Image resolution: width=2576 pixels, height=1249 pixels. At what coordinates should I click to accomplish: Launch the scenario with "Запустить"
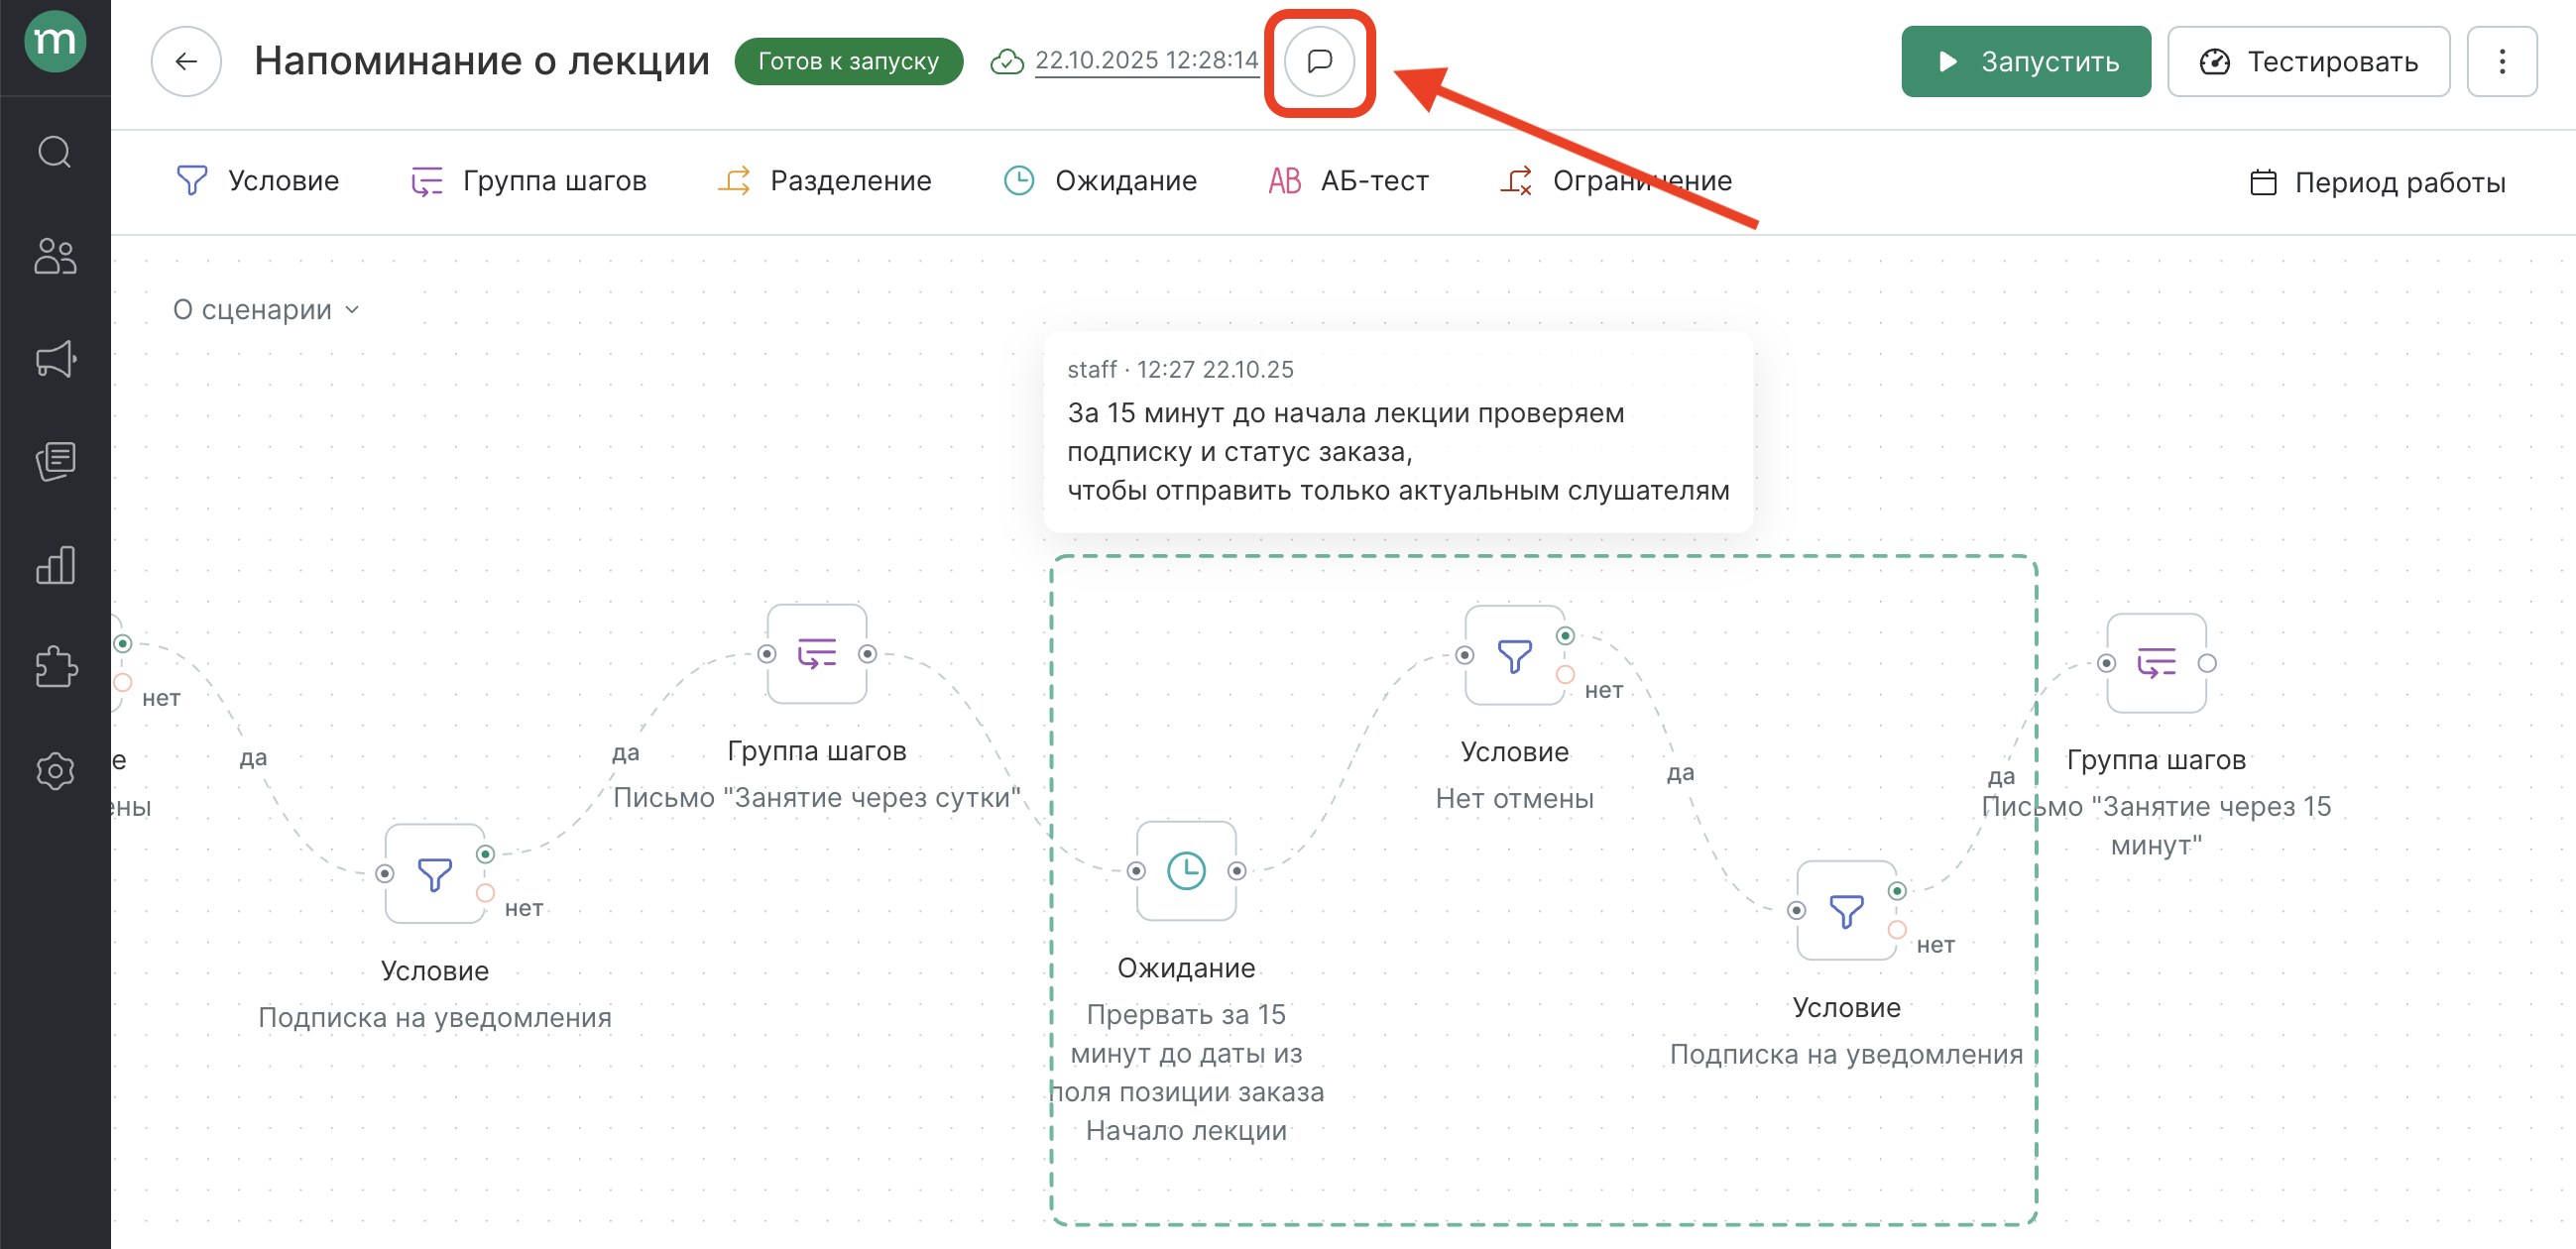click(x=2026, y=61)
